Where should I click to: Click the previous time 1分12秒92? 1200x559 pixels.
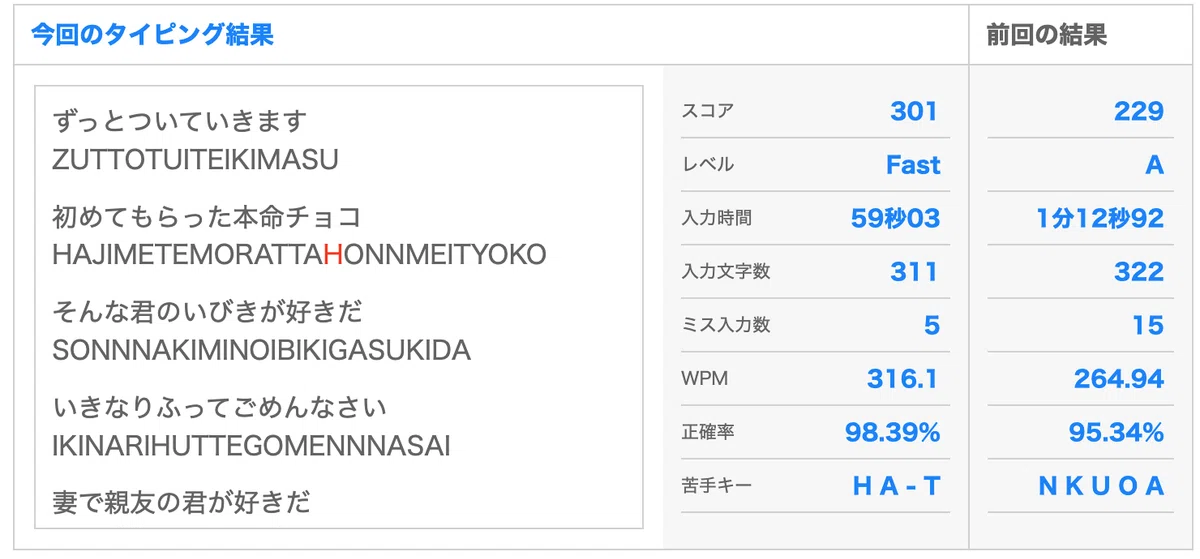point(1100,218)
